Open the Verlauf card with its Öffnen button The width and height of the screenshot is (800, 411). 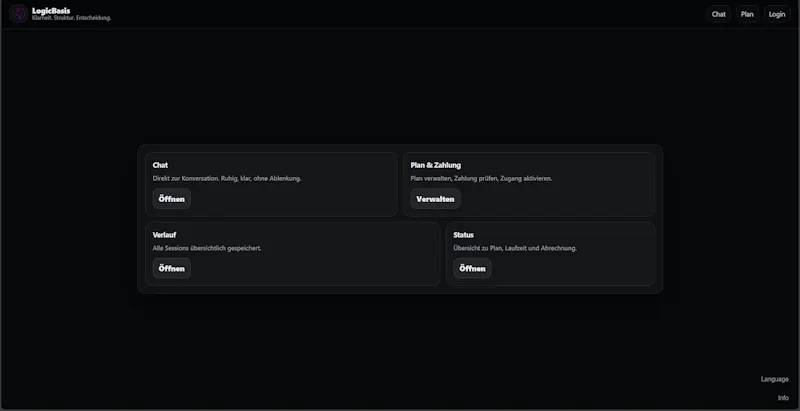171,268
